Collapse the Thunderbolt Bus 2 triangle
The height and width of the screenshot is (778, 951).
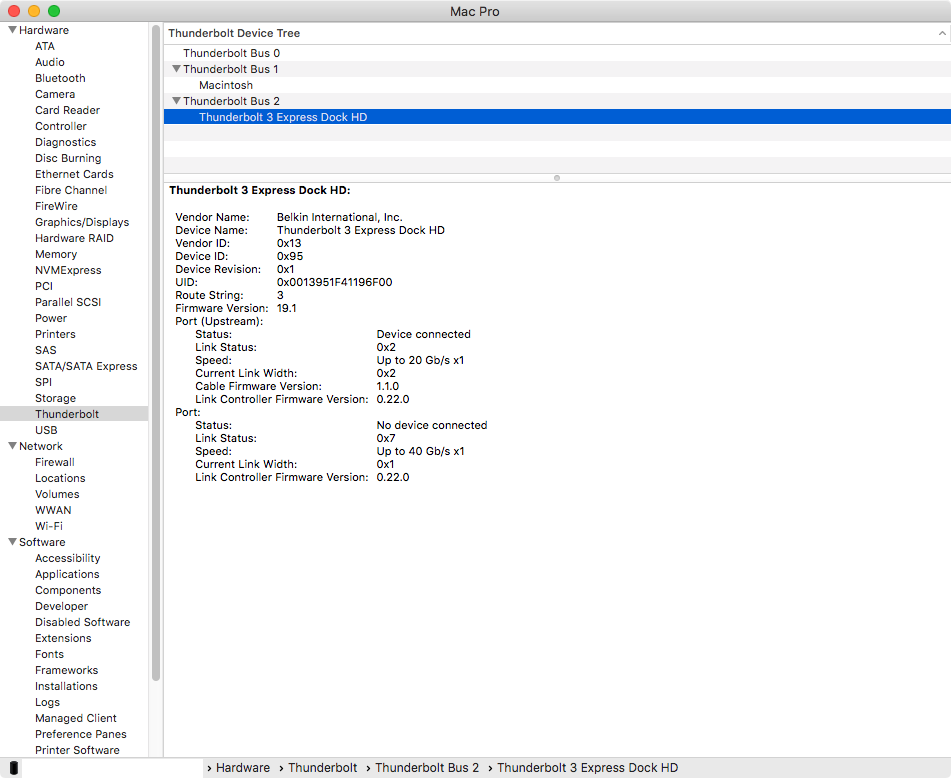click(x=176, y=101)
